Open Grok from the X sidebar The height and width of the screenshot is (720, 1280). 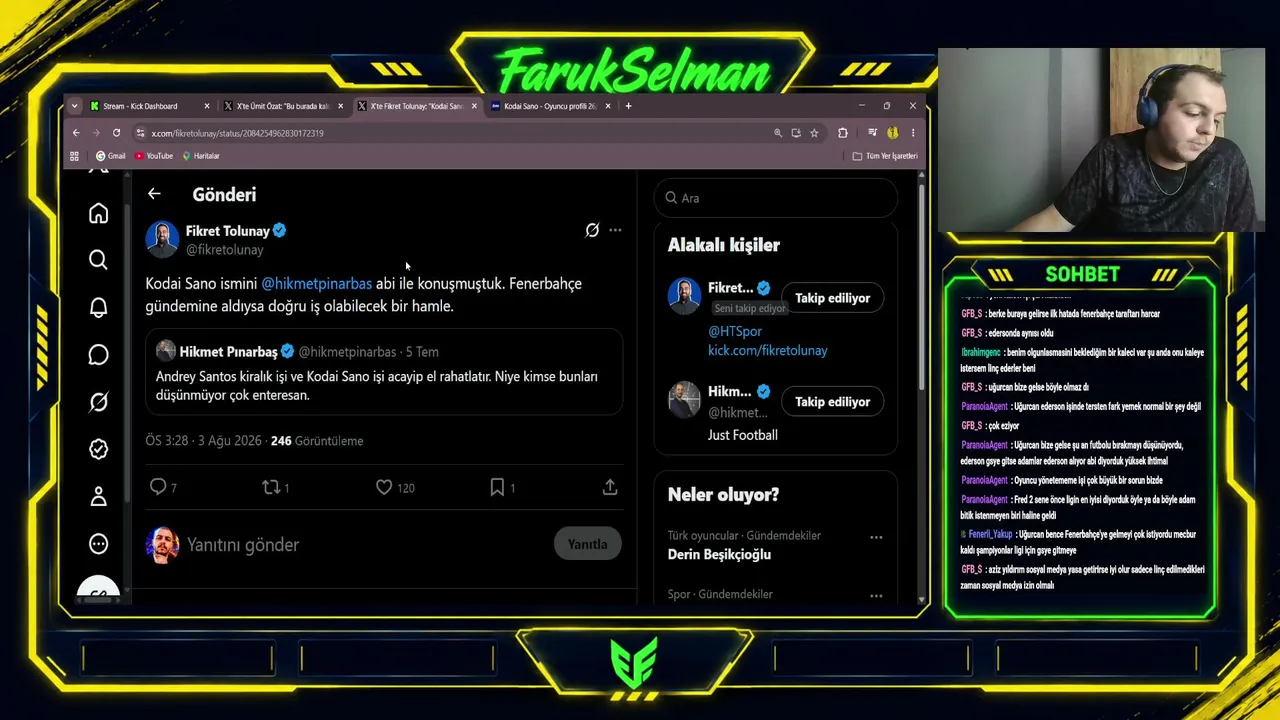pos(98,402)
